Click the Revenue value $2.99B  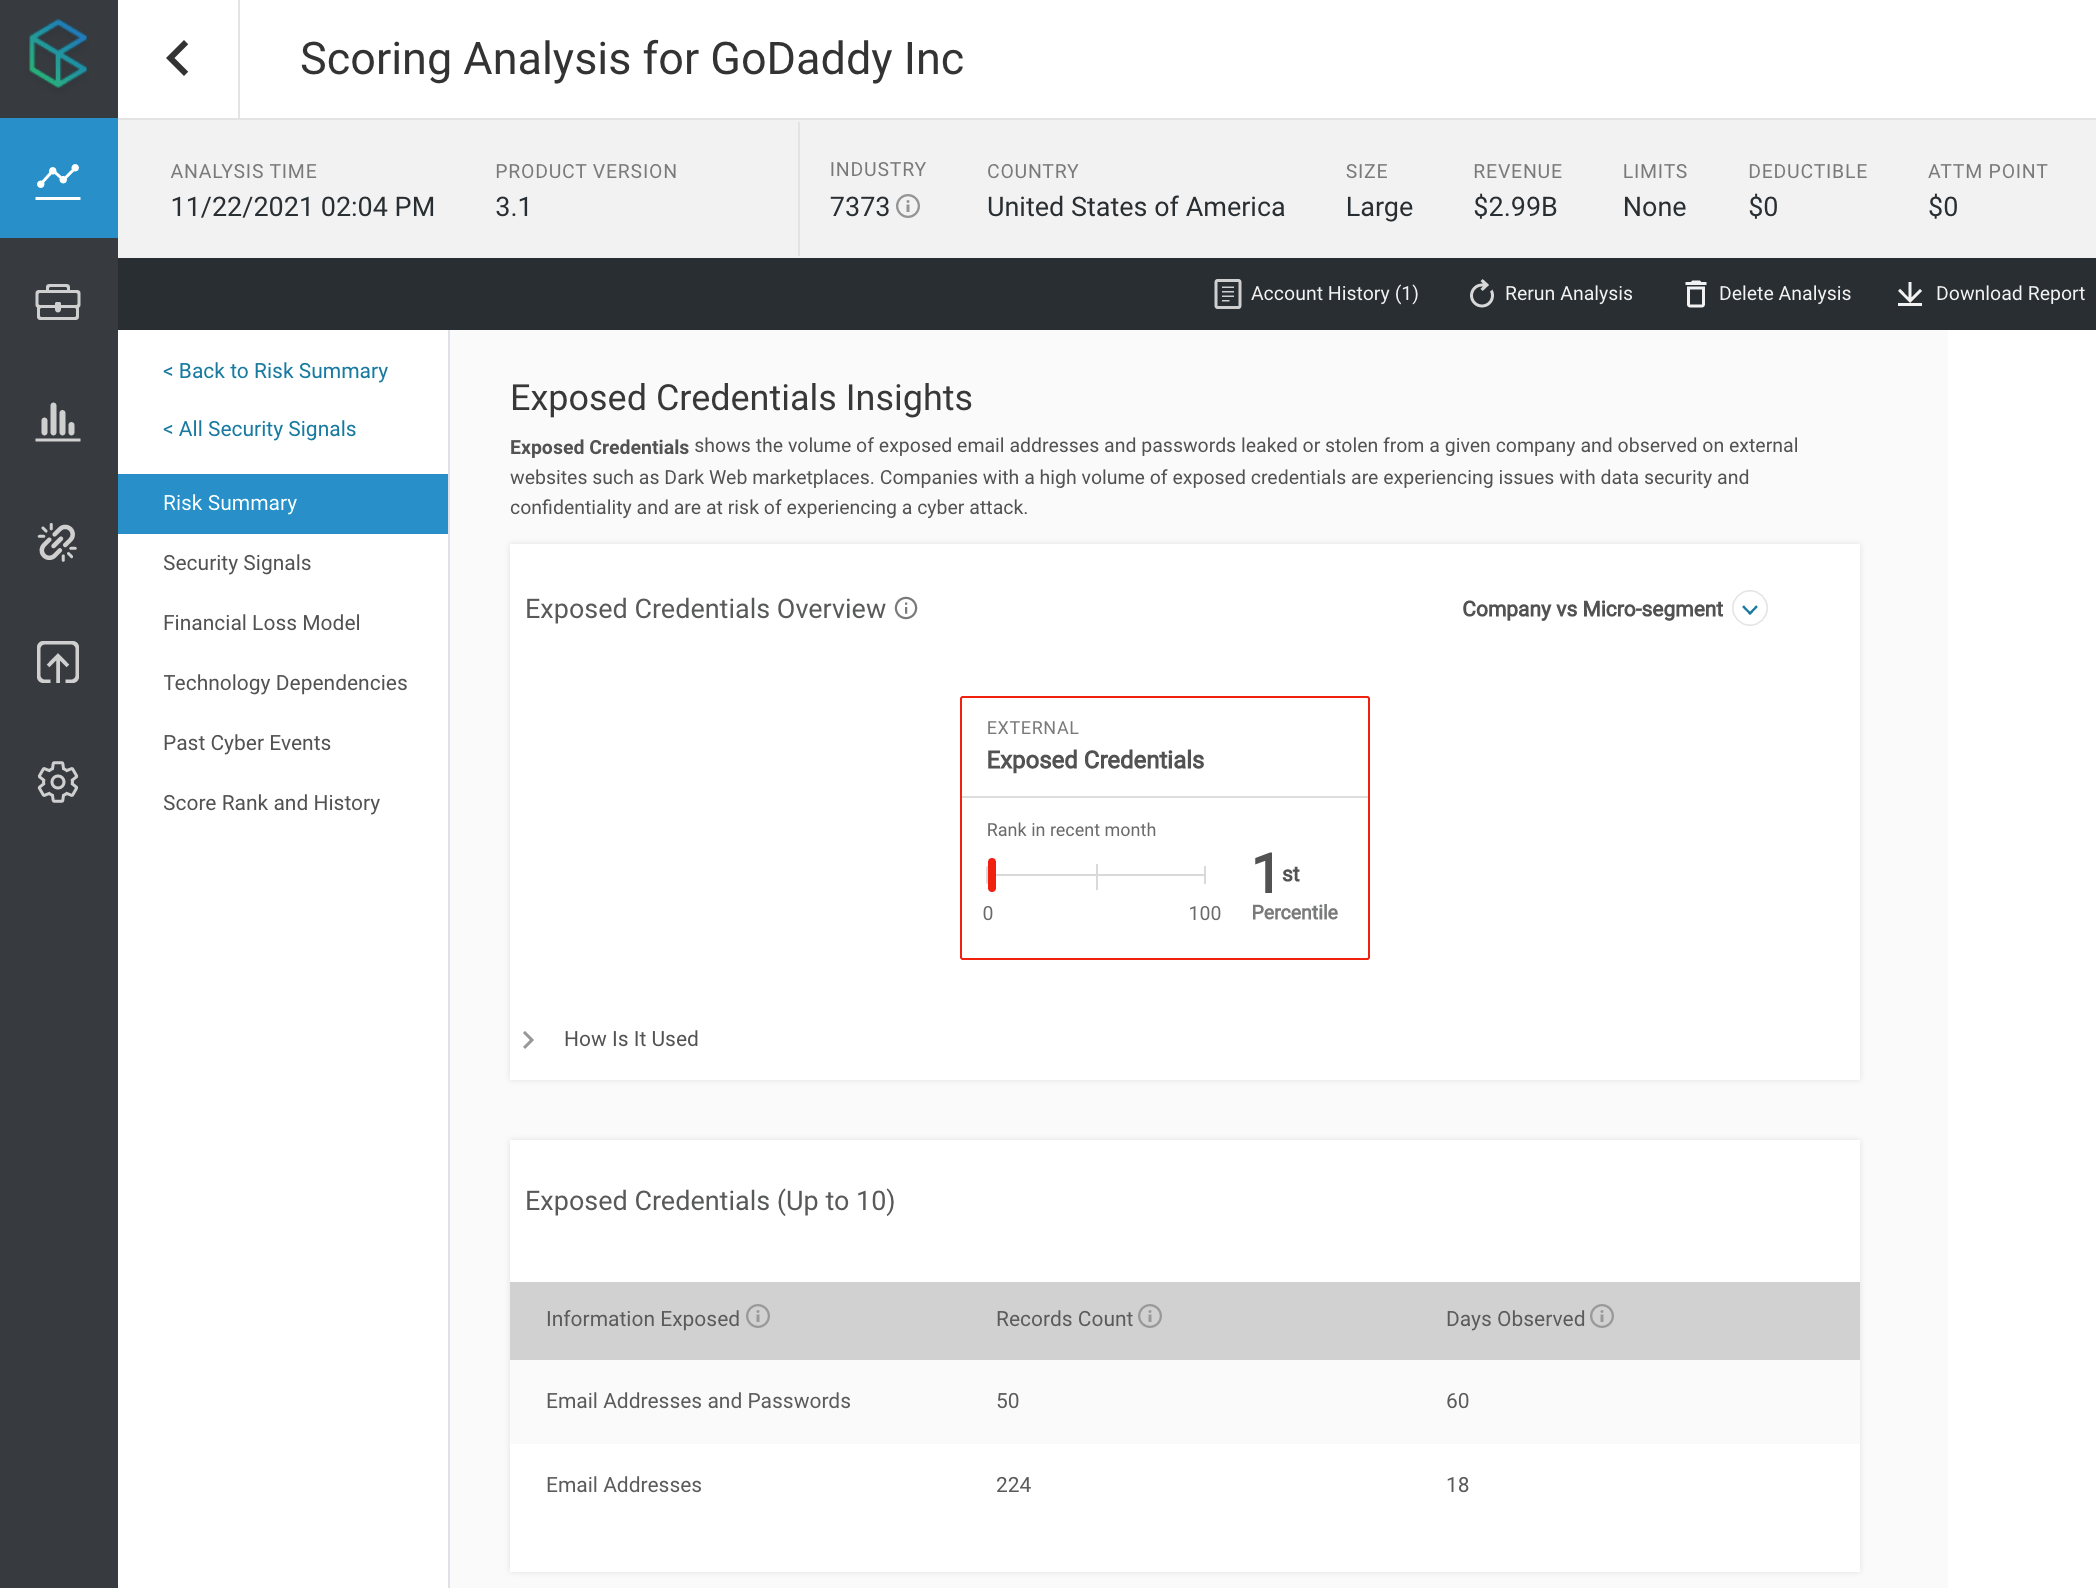coord(1515,207)
